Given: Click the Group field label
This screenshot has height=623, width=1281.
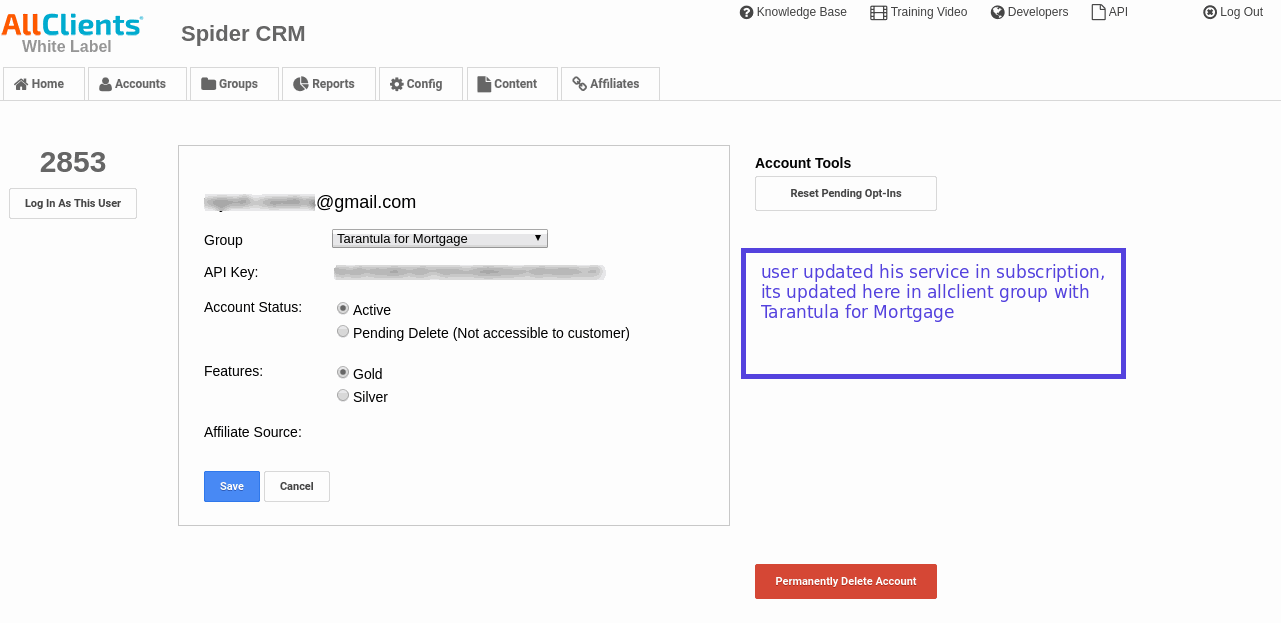Looking at the screenshot, I should point(223,240).
